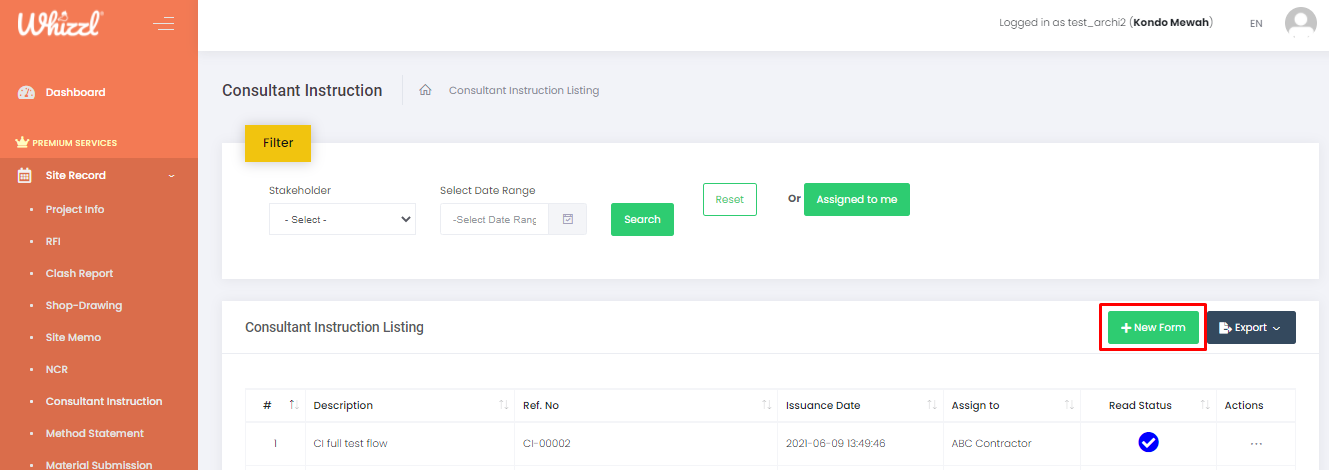
Task: Click the Whizzl logo
Action: click(x=60, y=23)
